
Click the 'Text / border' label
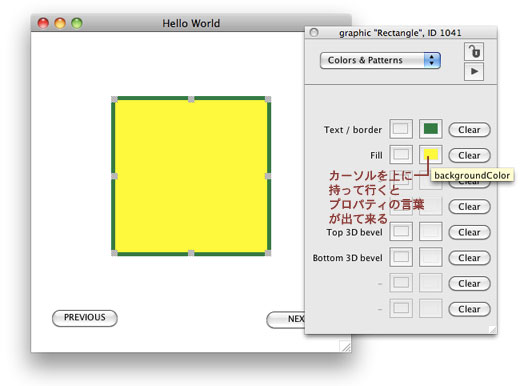(x=353, y=130)
